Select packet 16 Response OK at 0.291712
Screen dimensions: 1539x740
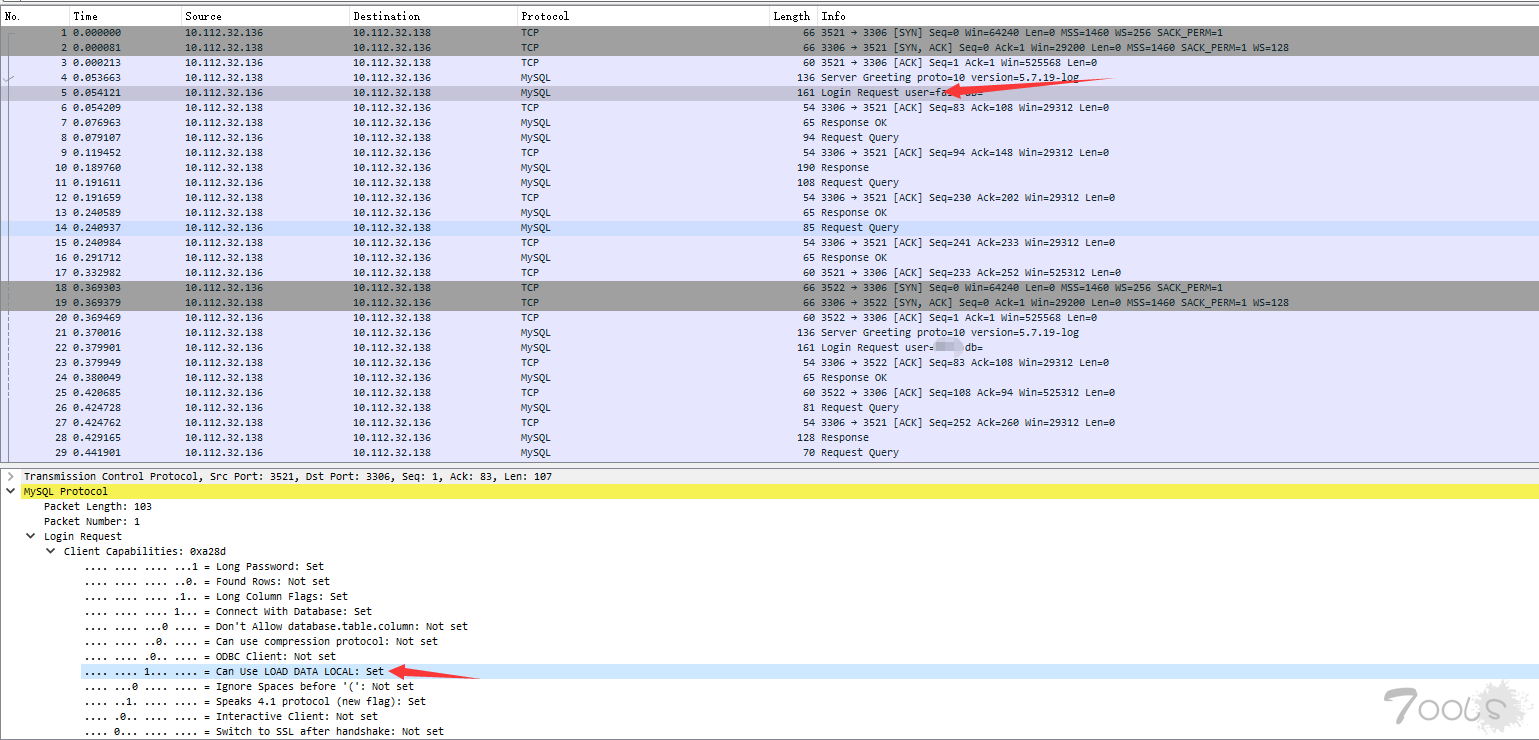coord(769,257)
